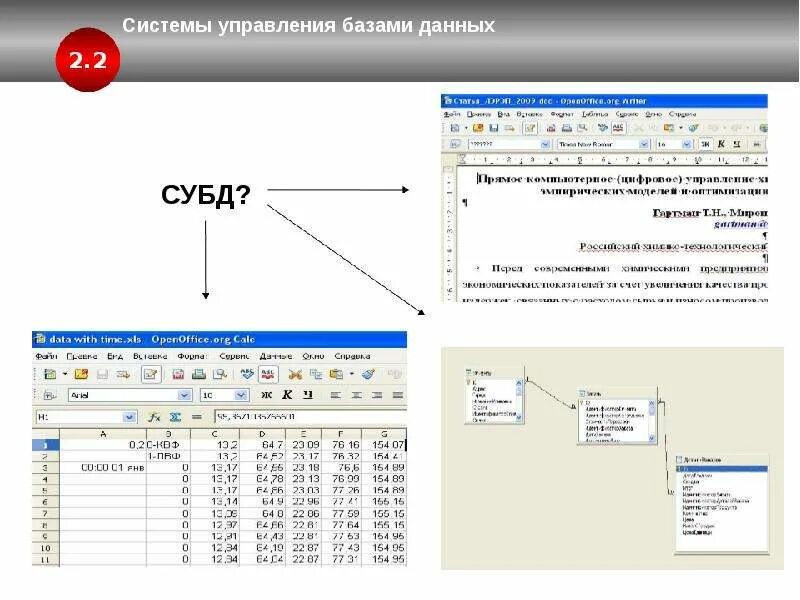Toggle Edit File mode icon in Calc
The width and height of the screenshot is (800, 600).
(x=151, y=374)
